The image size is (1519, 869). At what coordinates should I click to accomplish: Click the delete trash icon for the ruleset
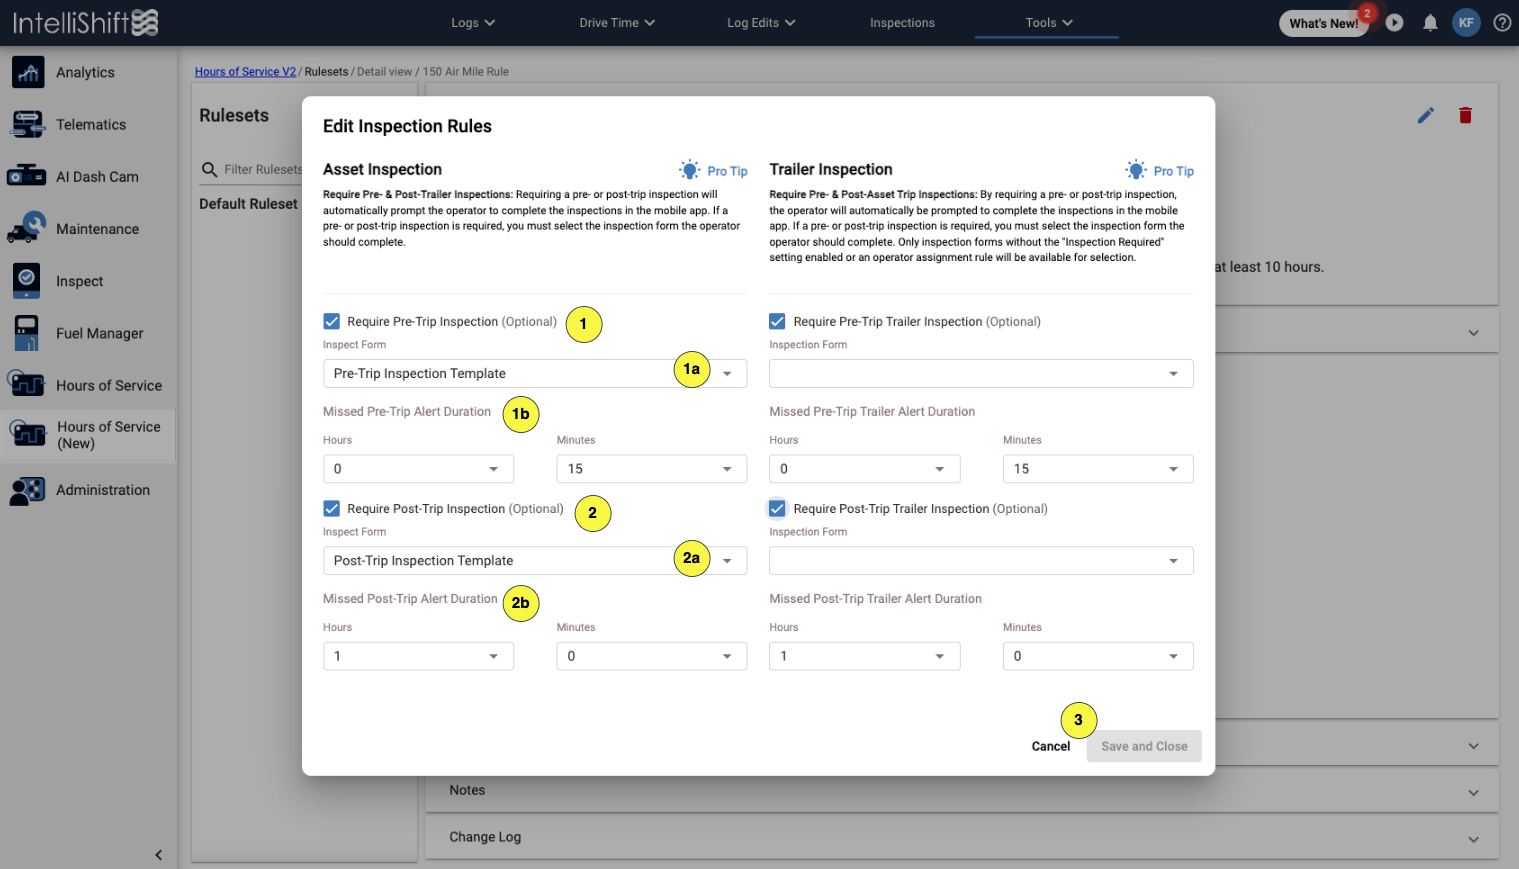point(1465,115)
